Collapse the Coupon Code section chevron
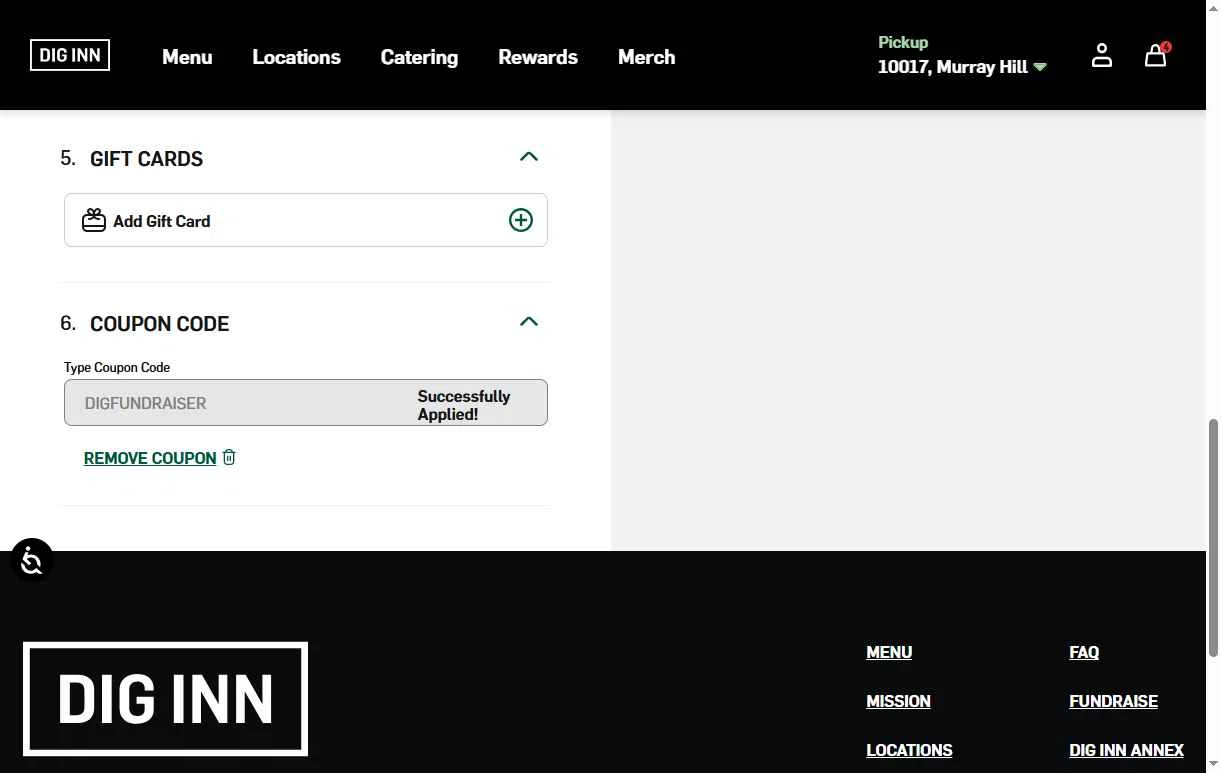 [529, 321]
